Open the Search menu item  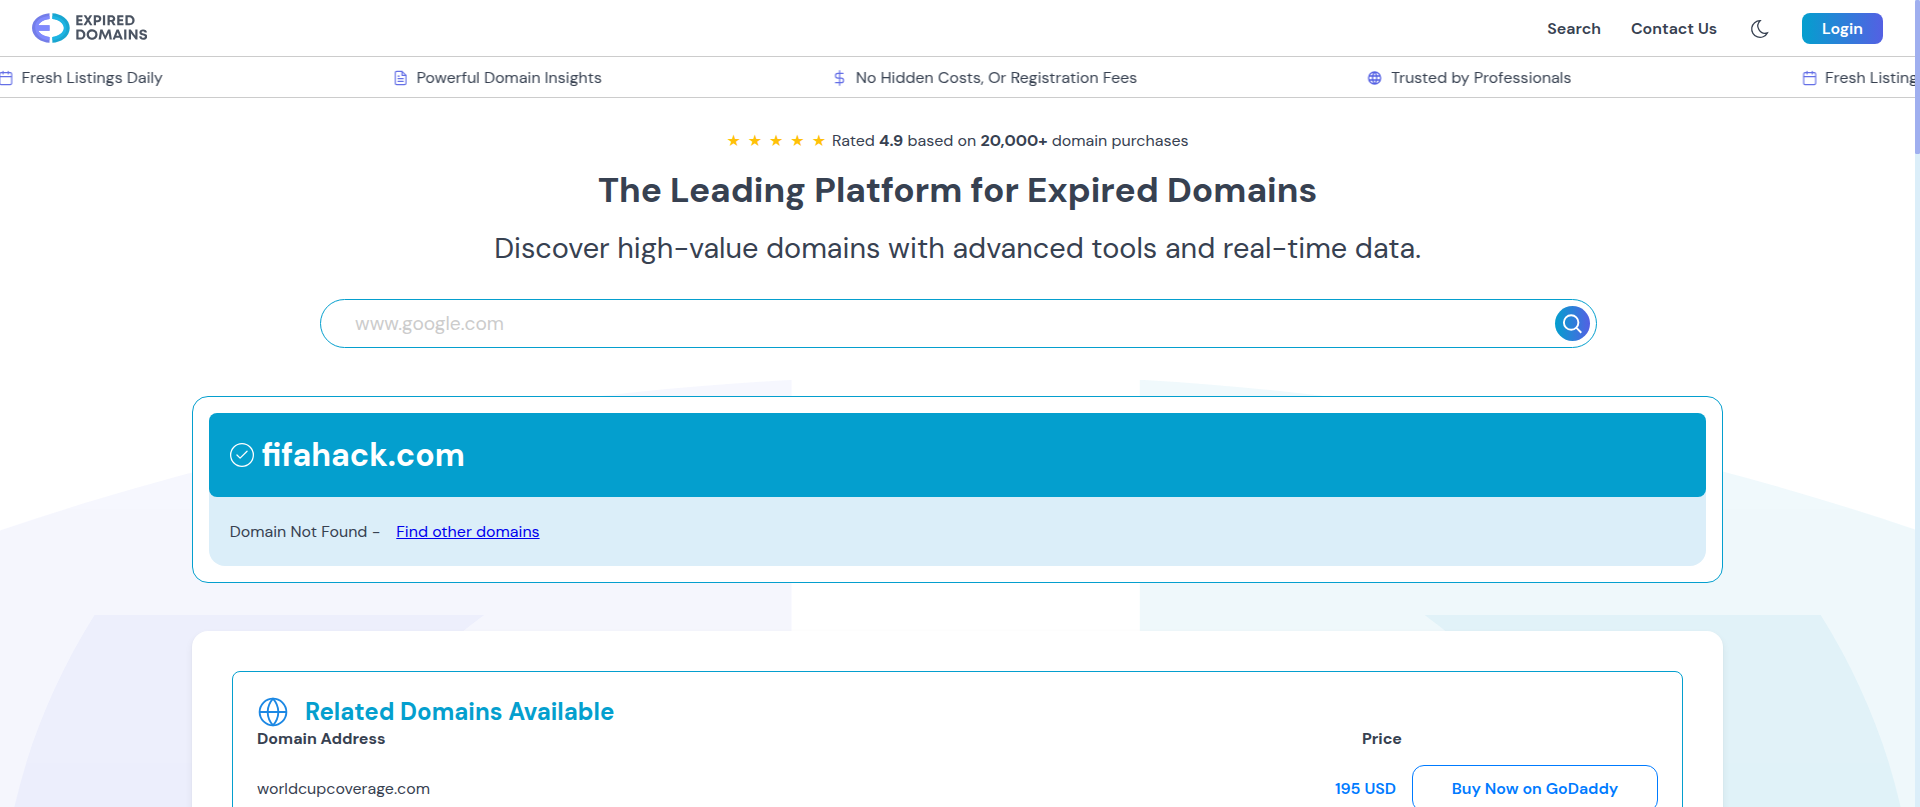click(x=1573, y=29)
